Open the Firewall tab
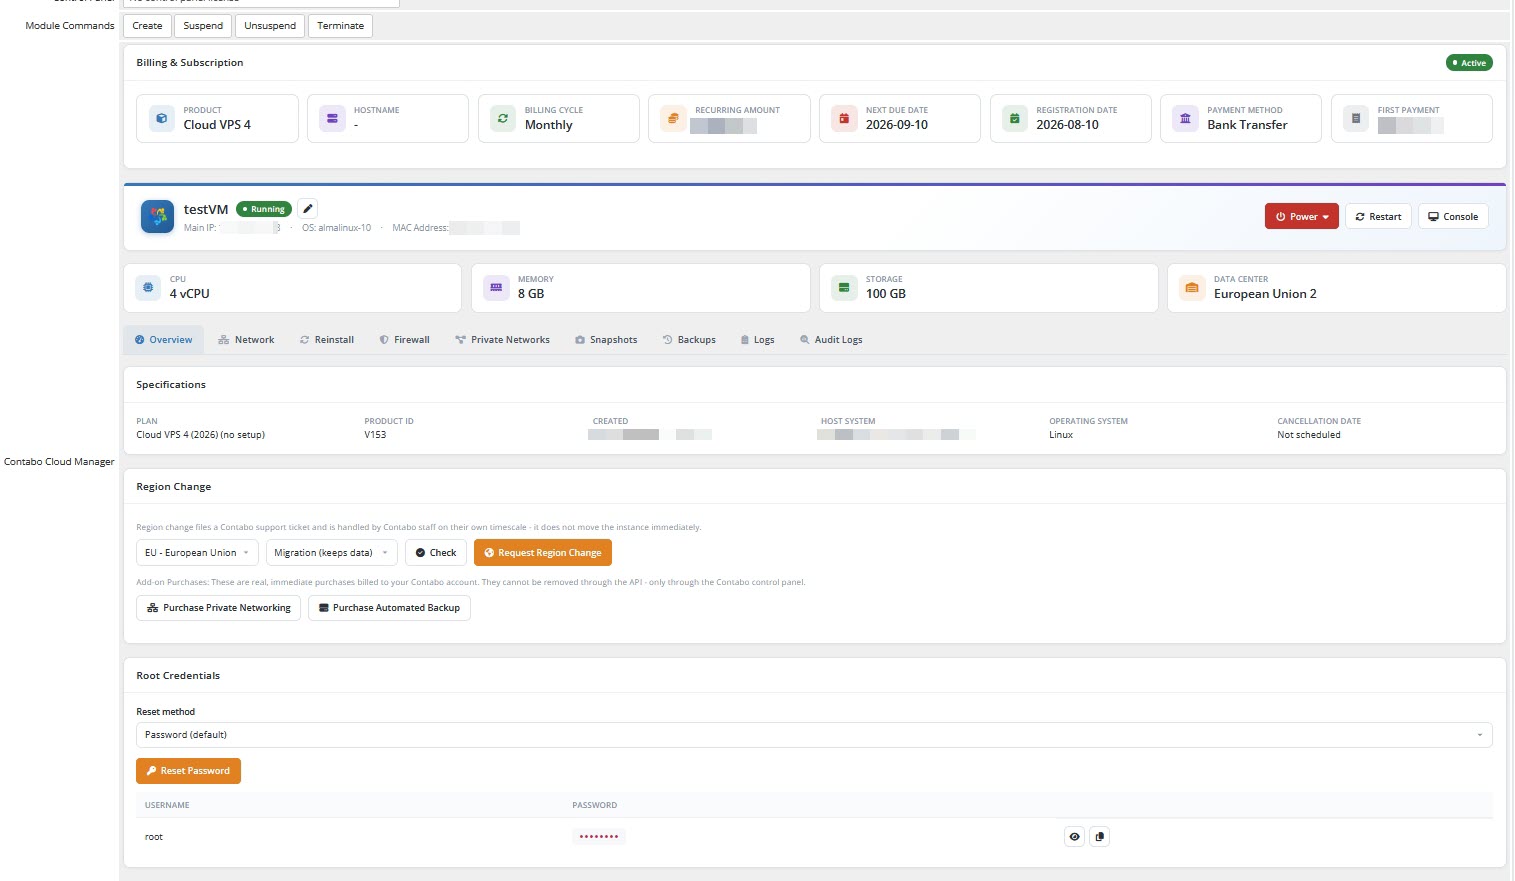The height and width of the screenshot is (881, 1515). (405, 340)
